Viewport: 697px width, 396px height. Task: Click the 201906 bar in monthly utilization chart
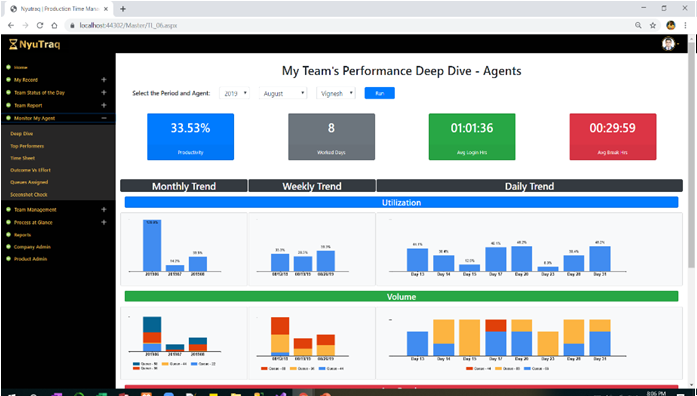152,245
